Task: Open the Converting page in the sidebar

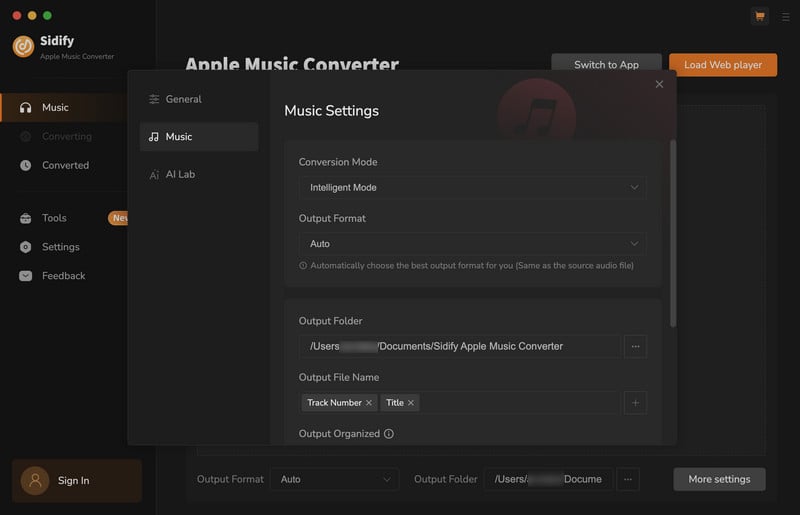Action: pos(64,136)
